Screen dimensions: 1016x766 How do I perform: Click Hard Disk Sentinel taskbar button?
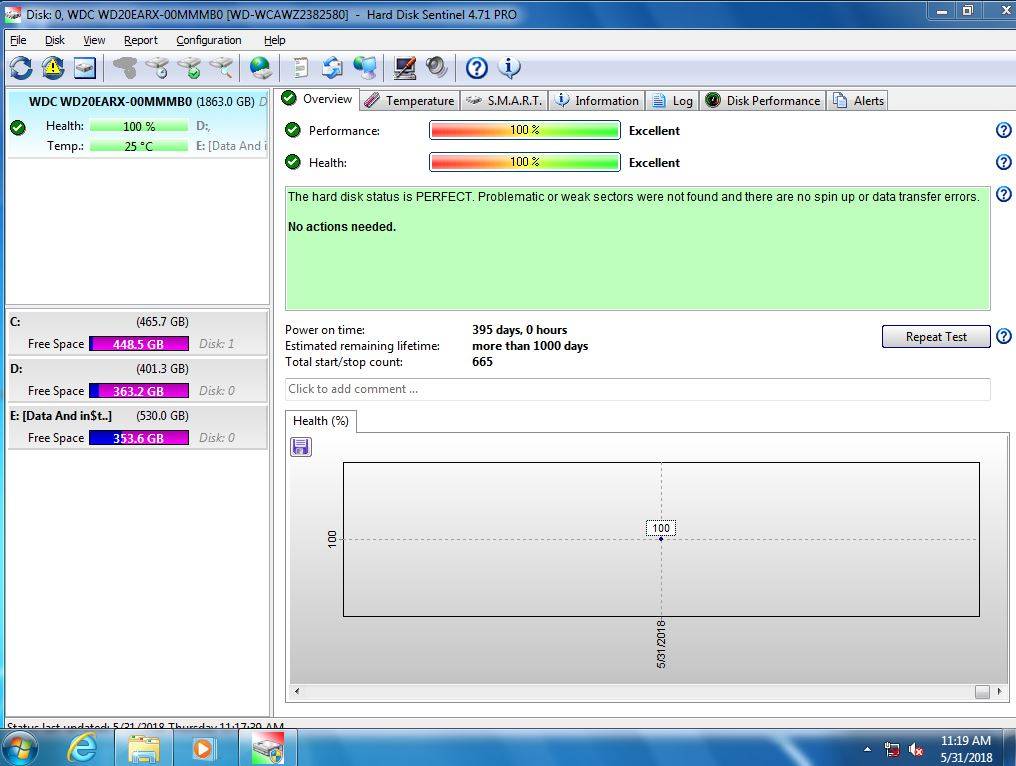(268, 748)
